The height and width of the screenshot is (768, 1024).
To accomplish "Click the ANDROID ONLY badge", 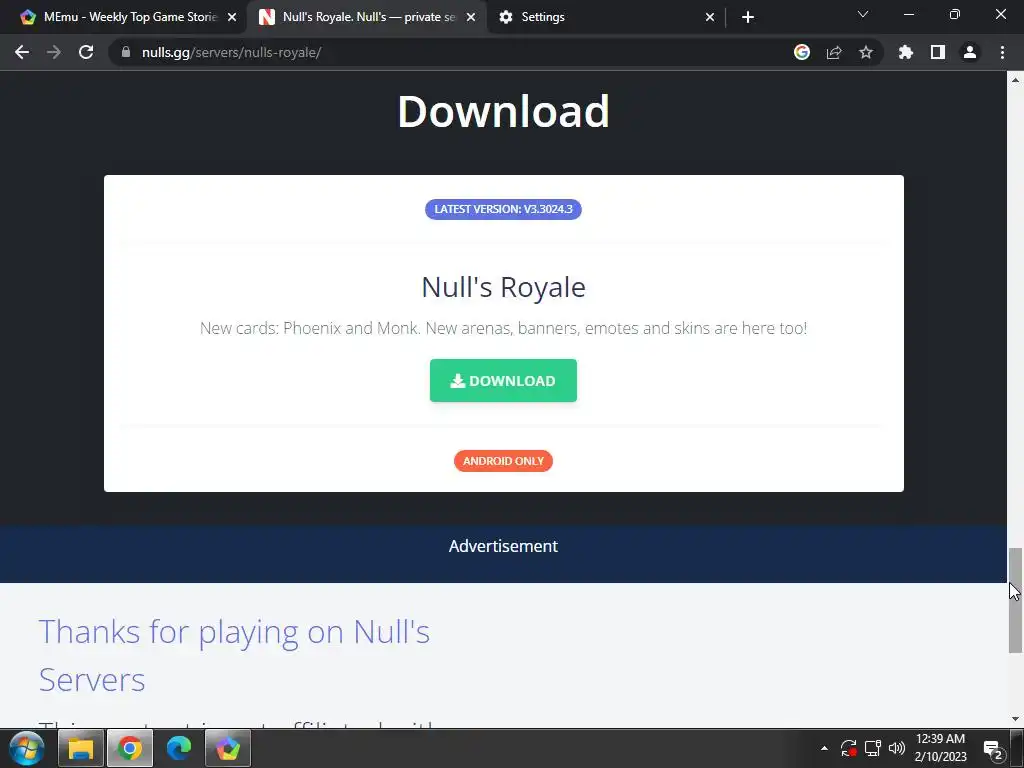I will pos(503,461).
